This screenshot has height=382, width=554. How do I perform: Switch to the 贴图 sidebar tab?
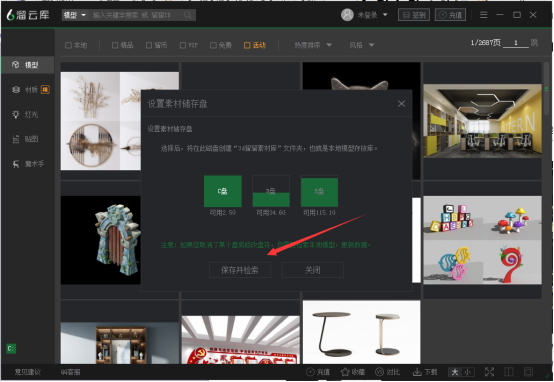[28, 139]
